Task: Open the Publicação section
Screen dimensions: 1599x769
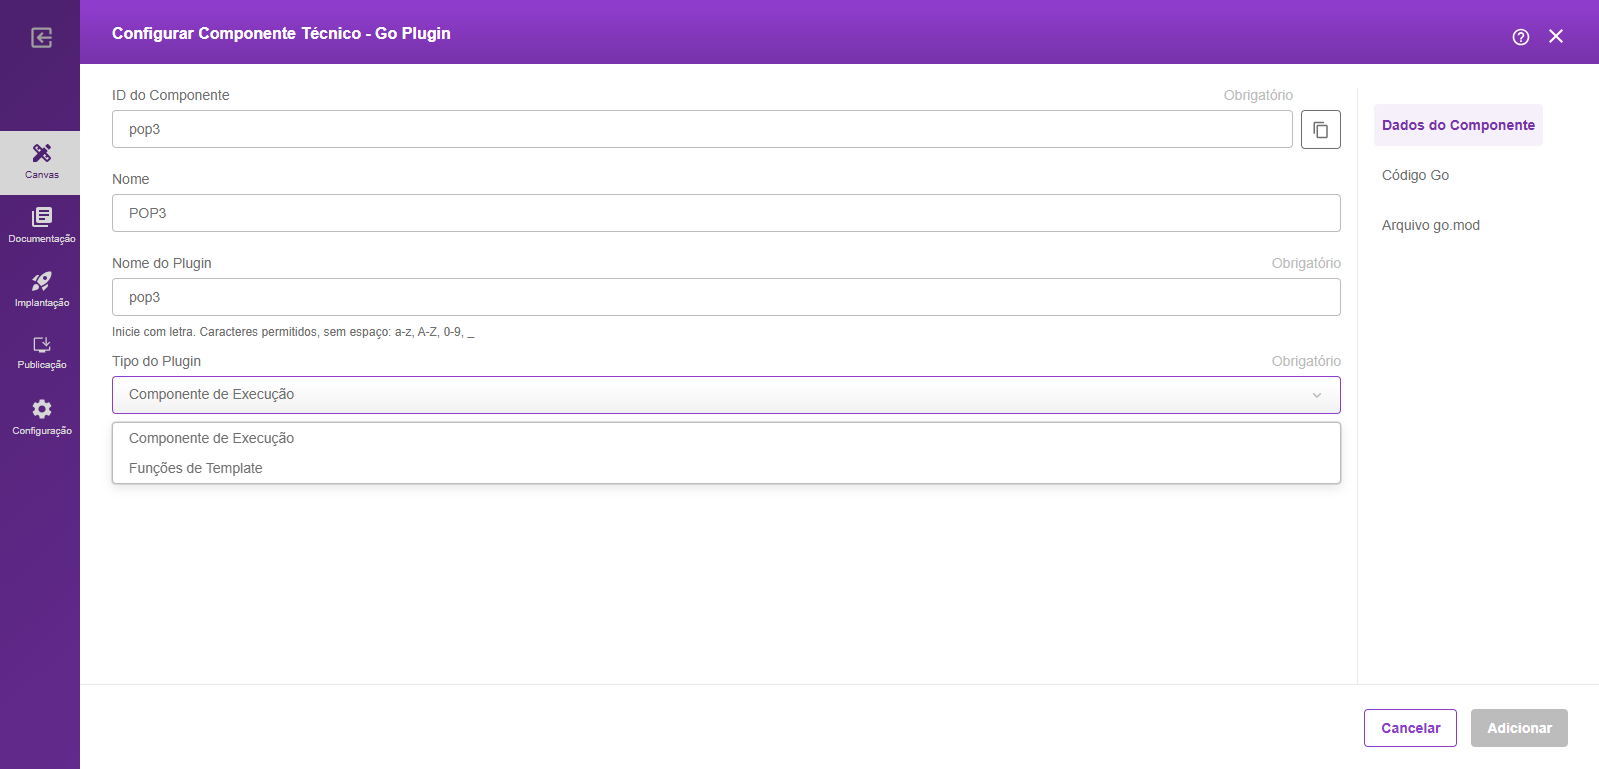Action: point(41,352)
